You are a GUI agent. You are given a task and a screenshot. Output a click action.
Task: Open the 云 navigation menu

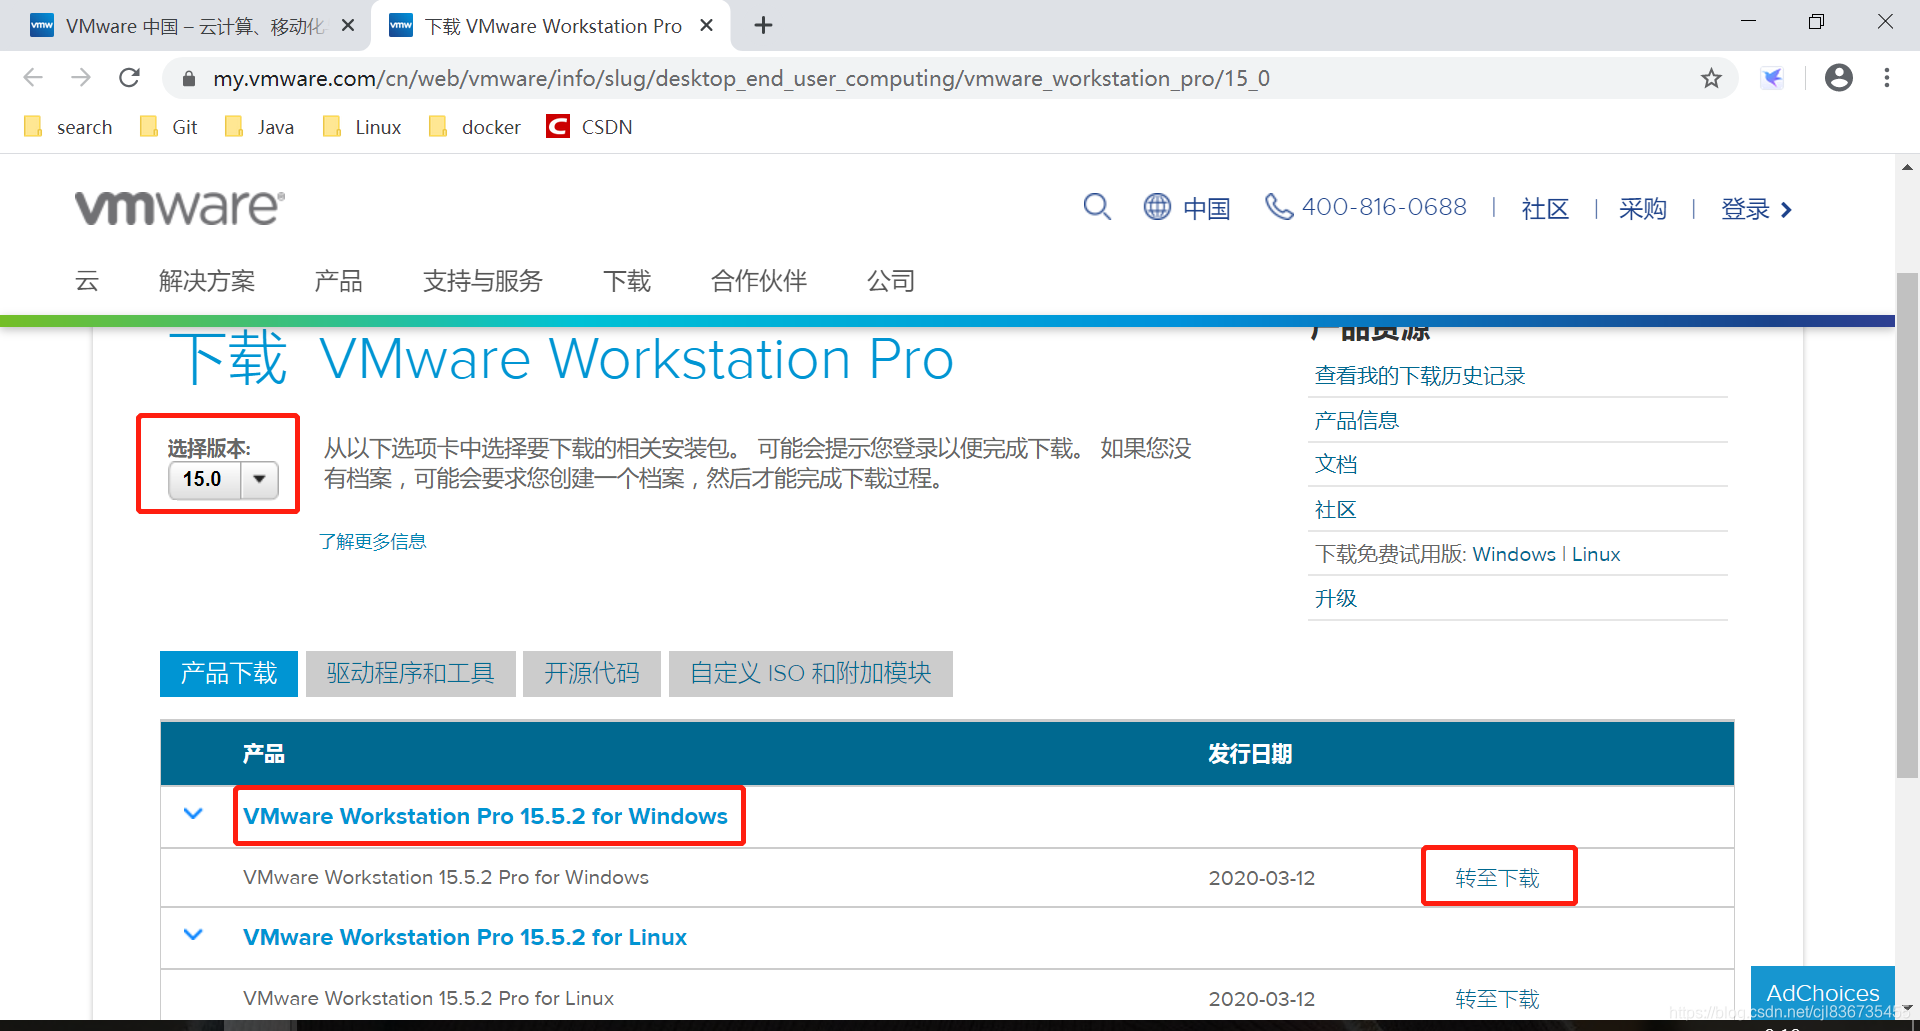[87, 281]
